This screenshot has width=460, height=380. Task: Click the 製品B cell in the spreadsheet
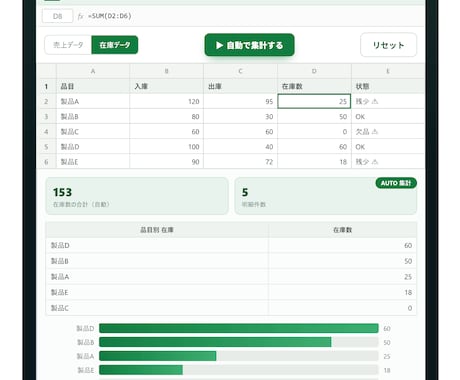(x=93, y=117)
